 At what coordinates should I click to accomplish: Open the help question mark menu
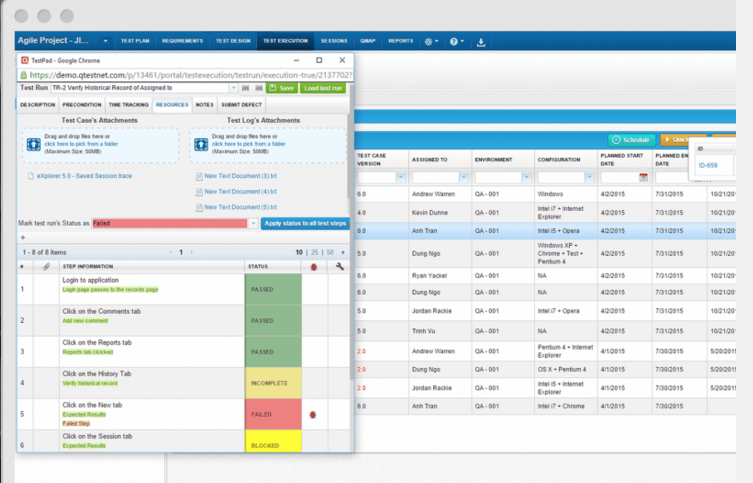click(x=455, y=42)
